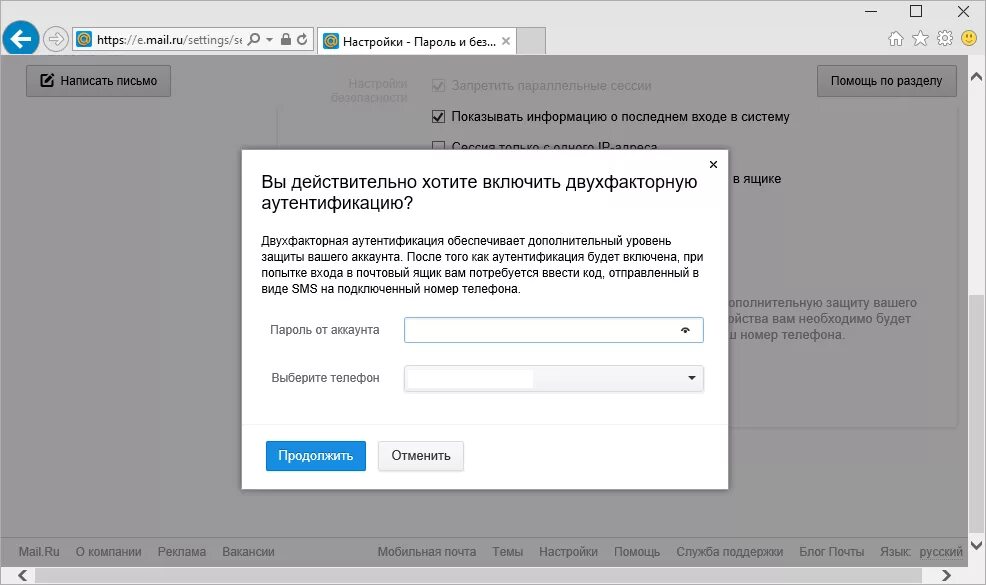986x585 pixels.
Task: Click the URL text in the address bar
Action: (x=169, y=40)
